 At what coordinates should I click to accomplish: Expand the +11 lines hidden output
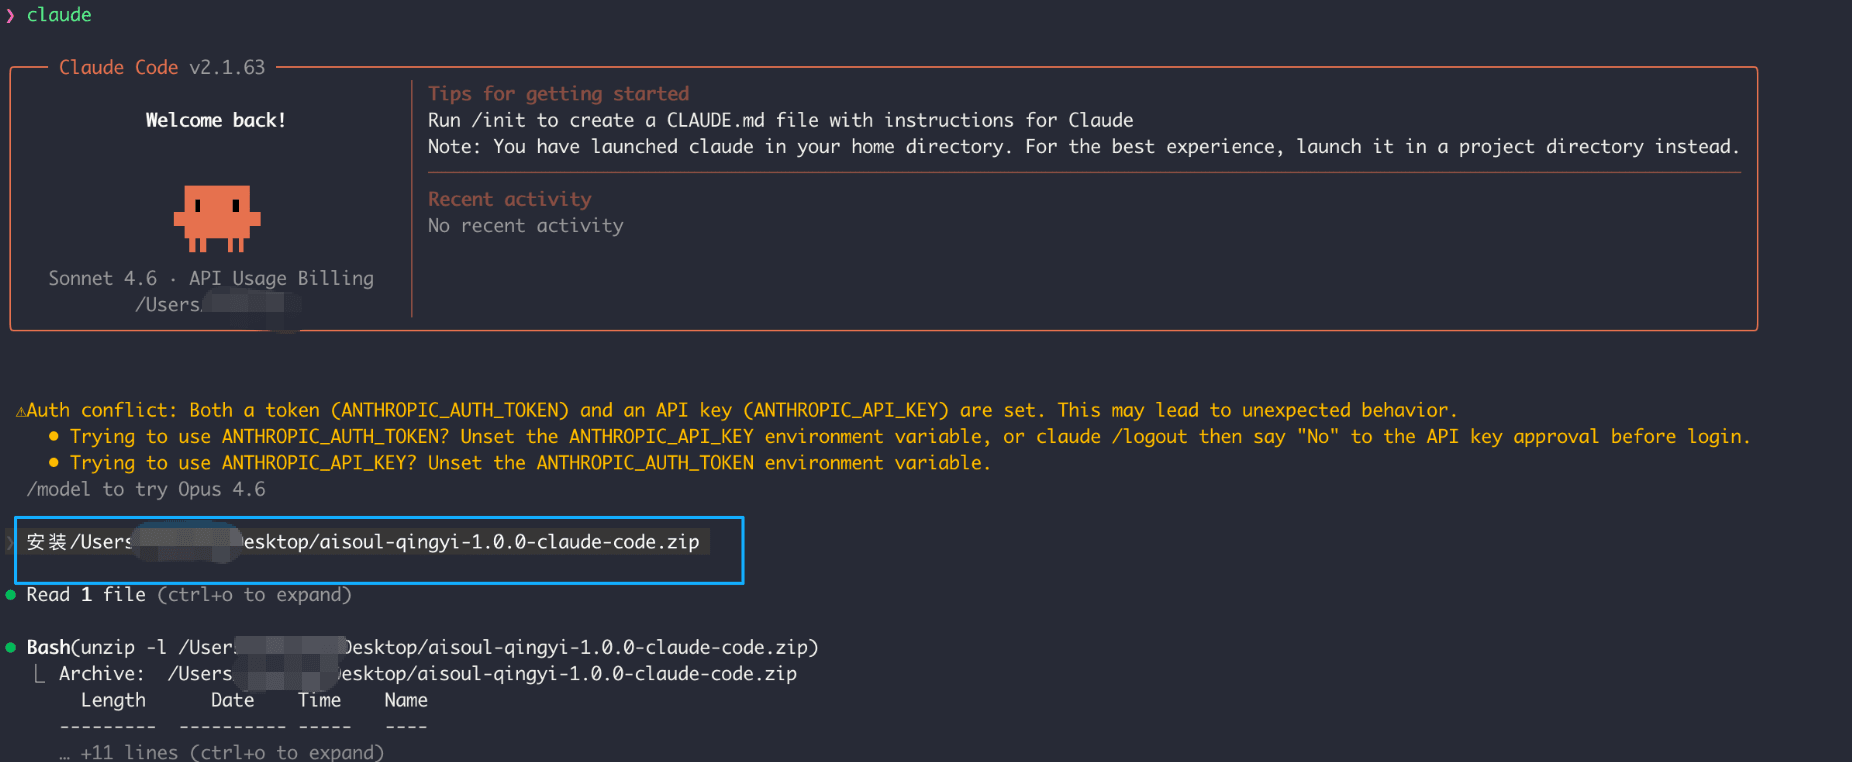(x=221, y=752)
